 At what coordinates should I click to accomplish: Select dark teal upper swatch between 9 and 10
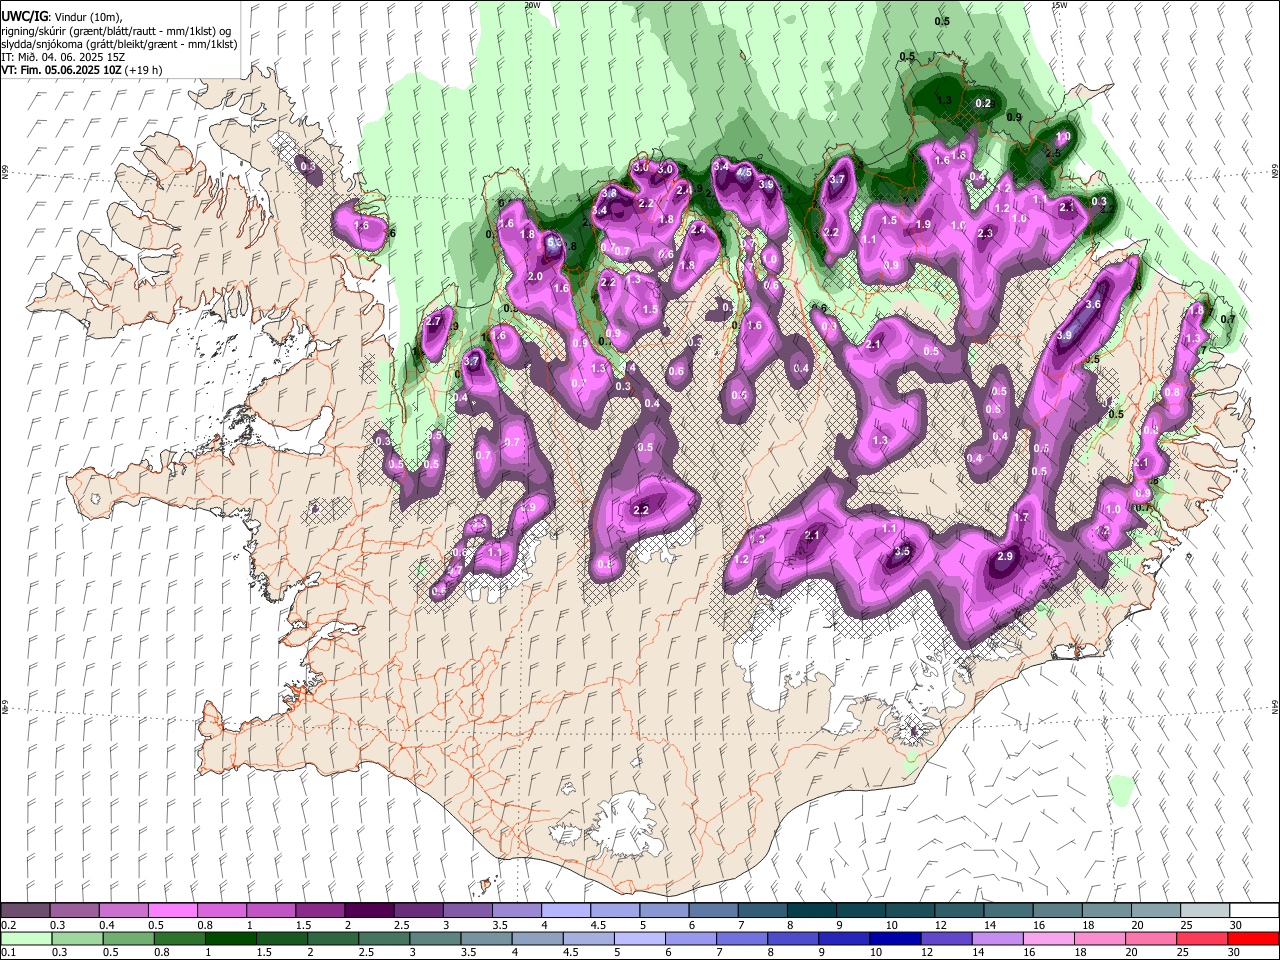pos(861,910)
